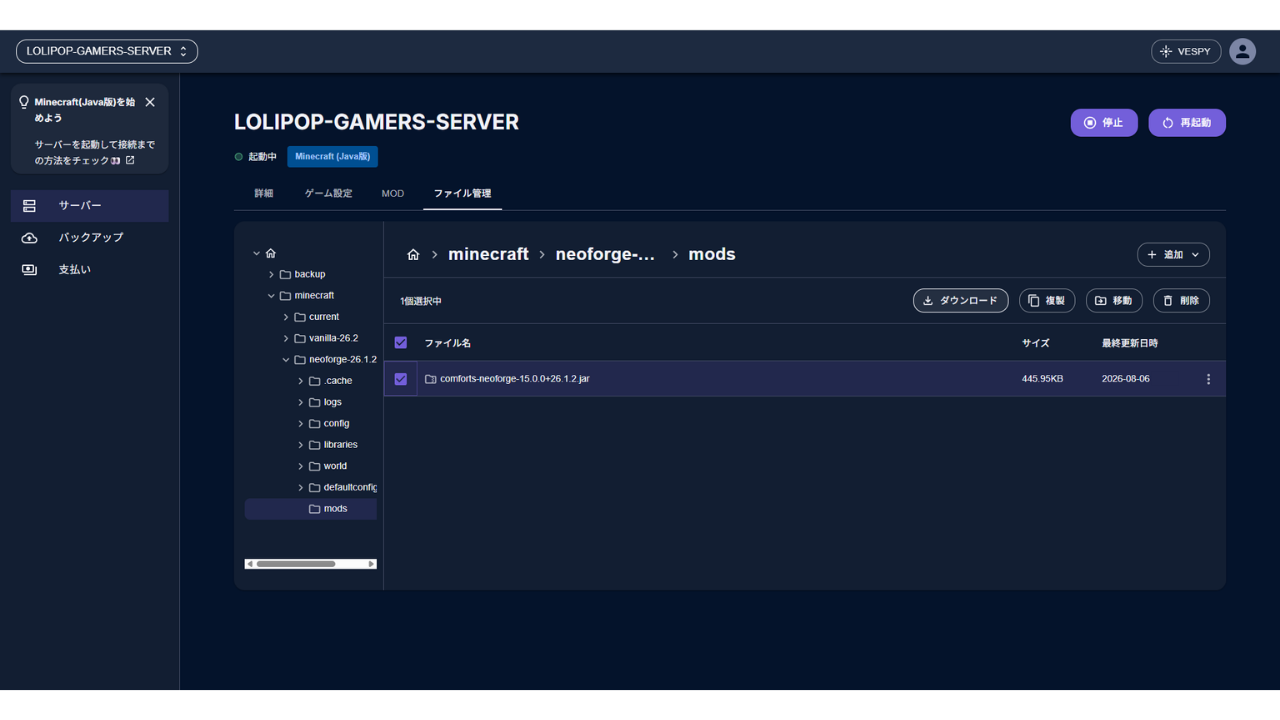
Task: Select the ファイル管理 tab
Action: 462,193
